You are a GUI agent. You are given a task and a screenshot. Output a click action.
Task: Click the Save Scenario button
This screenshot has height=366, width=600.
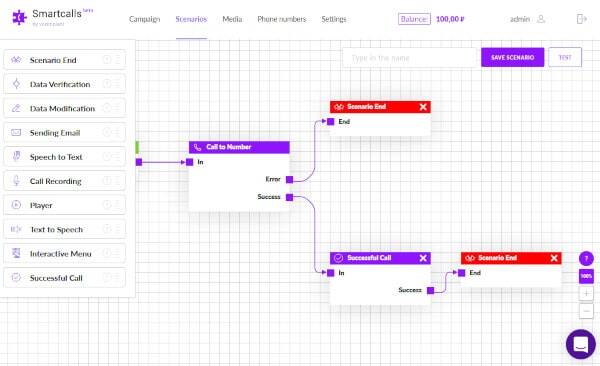tap(512, 57)
